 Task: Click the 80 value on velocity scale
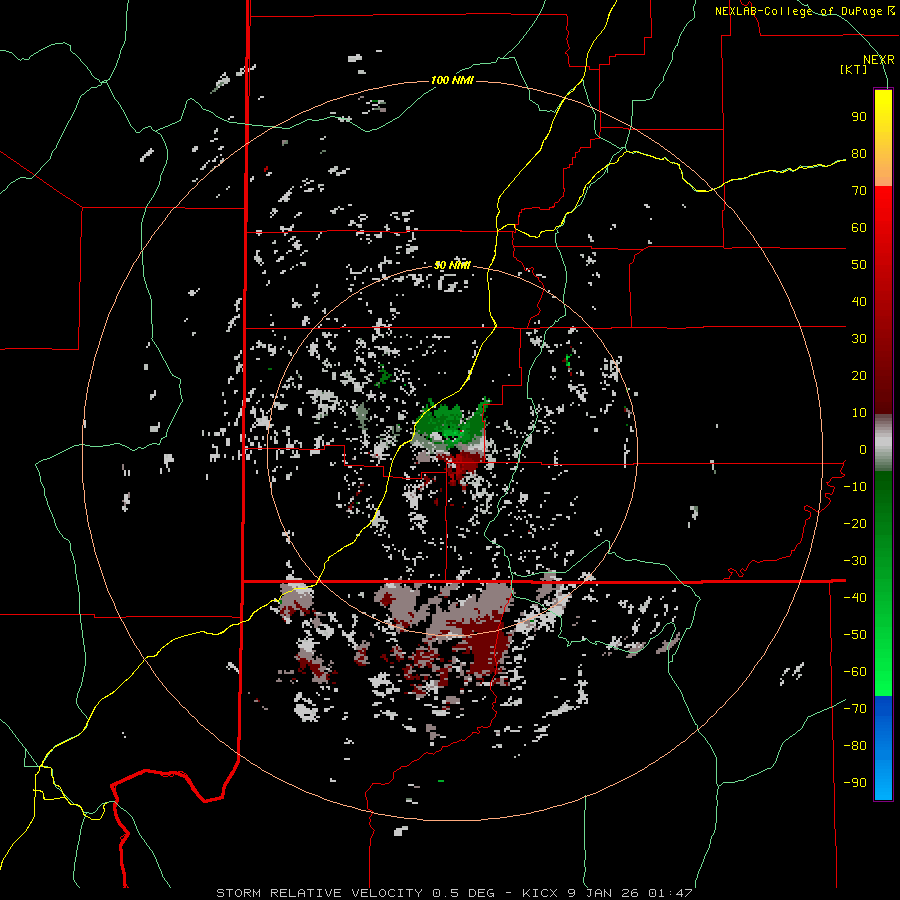click(x=859, y=154)
